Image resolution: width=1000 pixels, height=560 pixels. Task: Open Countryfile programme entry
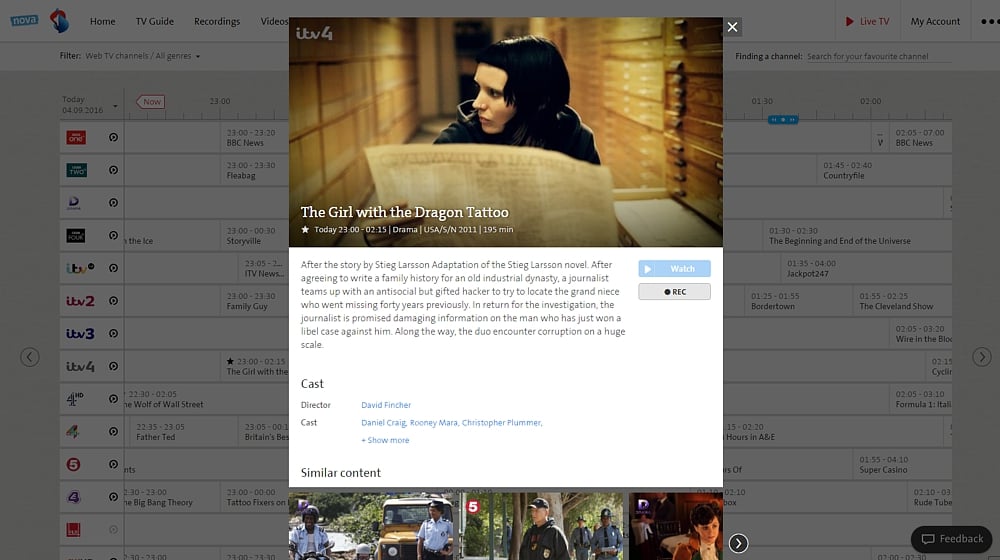click(x=884, y=170)
